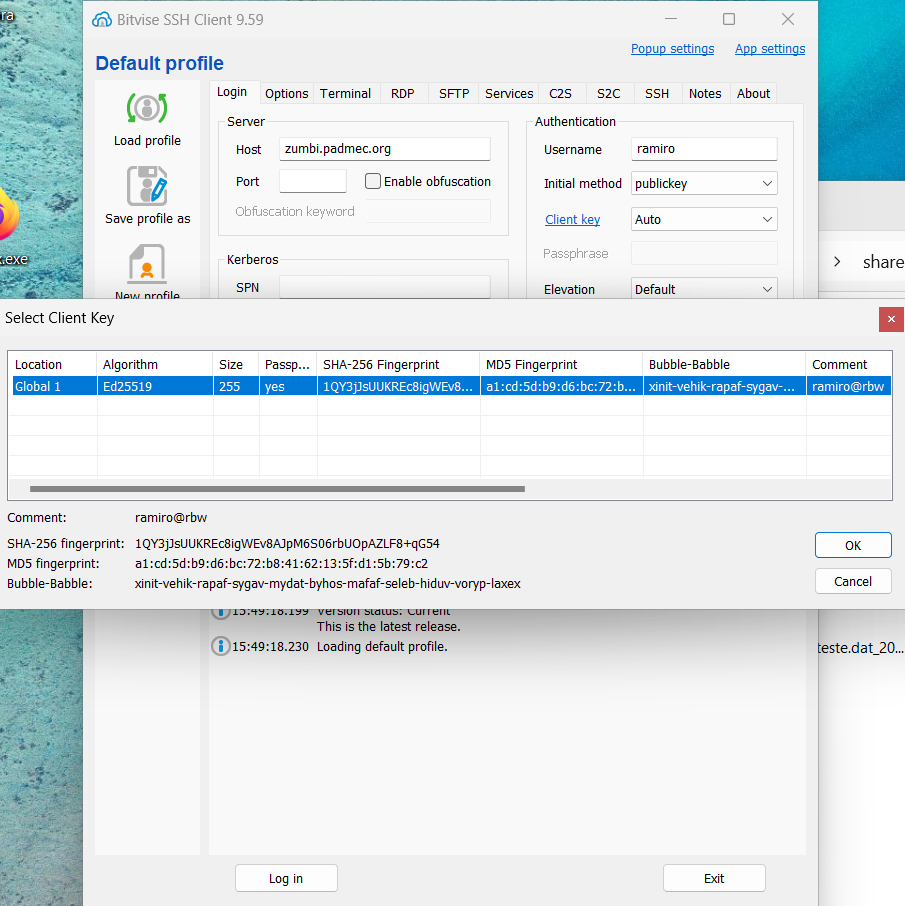Open the Notes tab
The width and height of the screenshot is (905, 906).
click(x=705, y=94)
